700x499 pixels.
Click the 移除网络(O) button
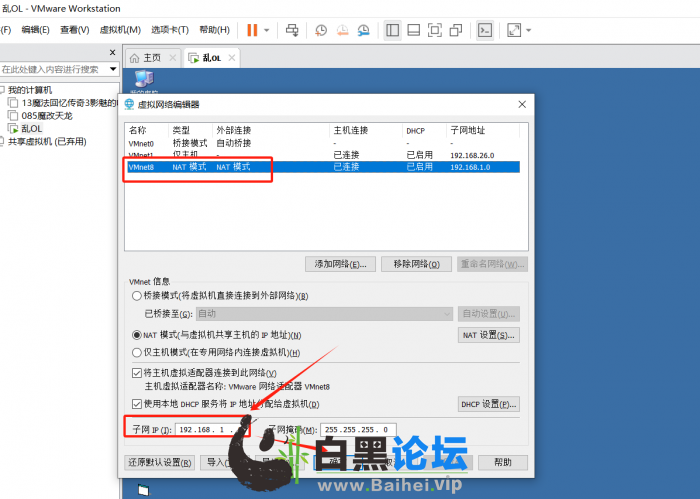(x=416, y=264)
